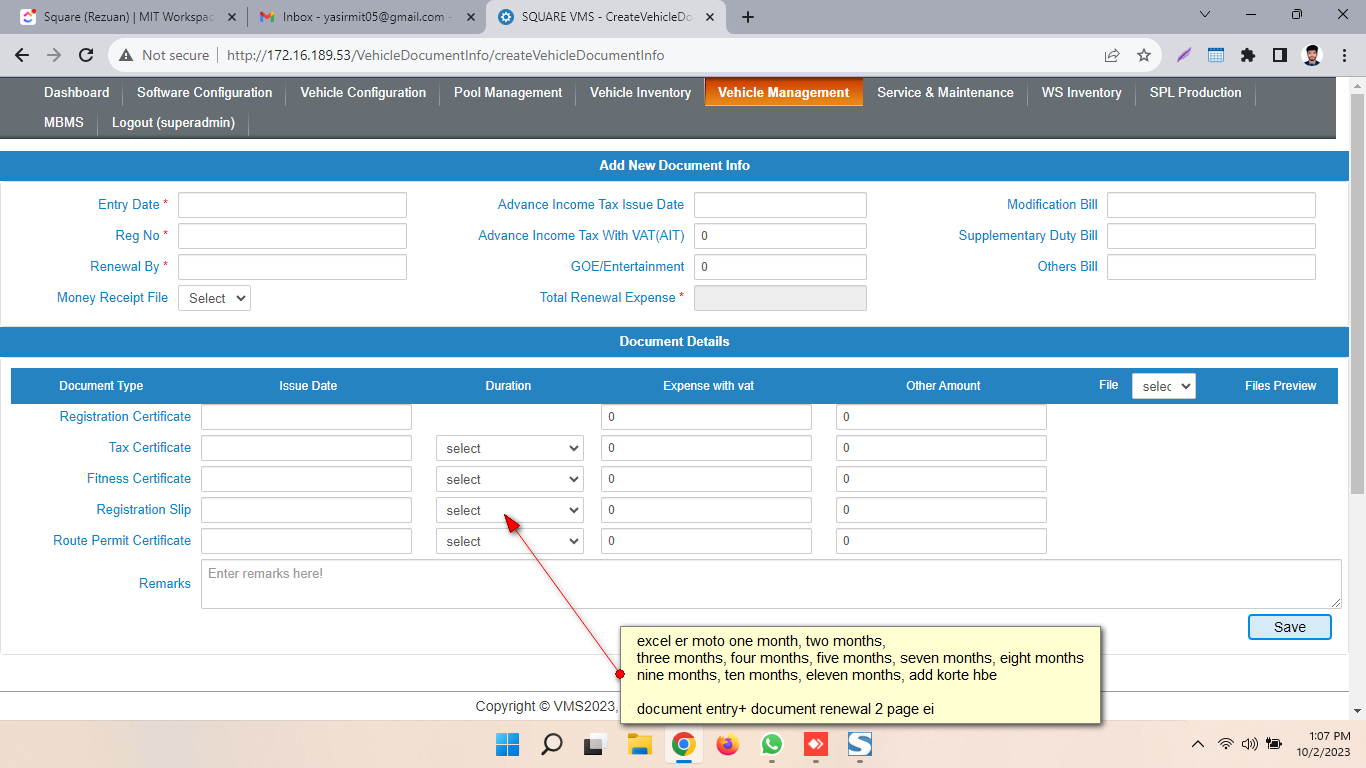Focus the Supplementary Duty Bill field
This screenshot has width=1366, height=768.
[1211, 236]
